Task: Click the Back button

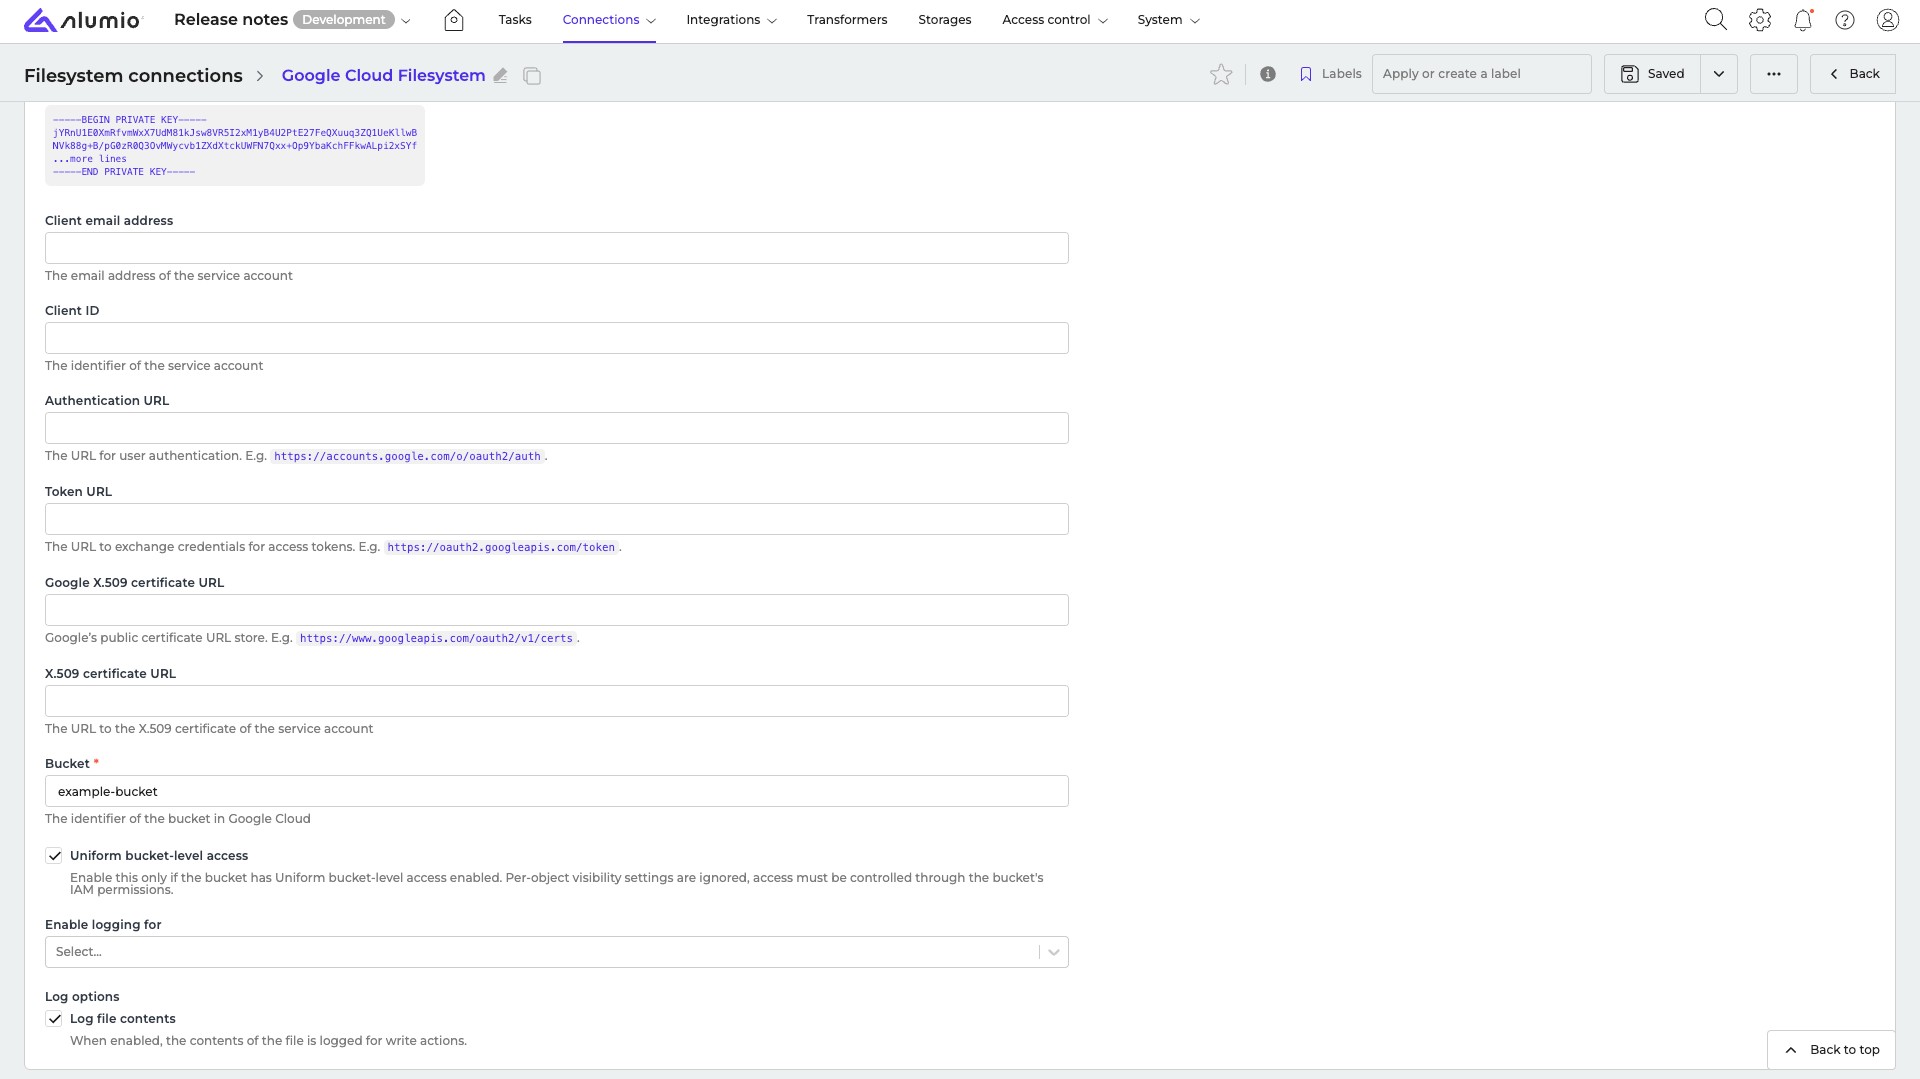Action: coord(1853,74)
